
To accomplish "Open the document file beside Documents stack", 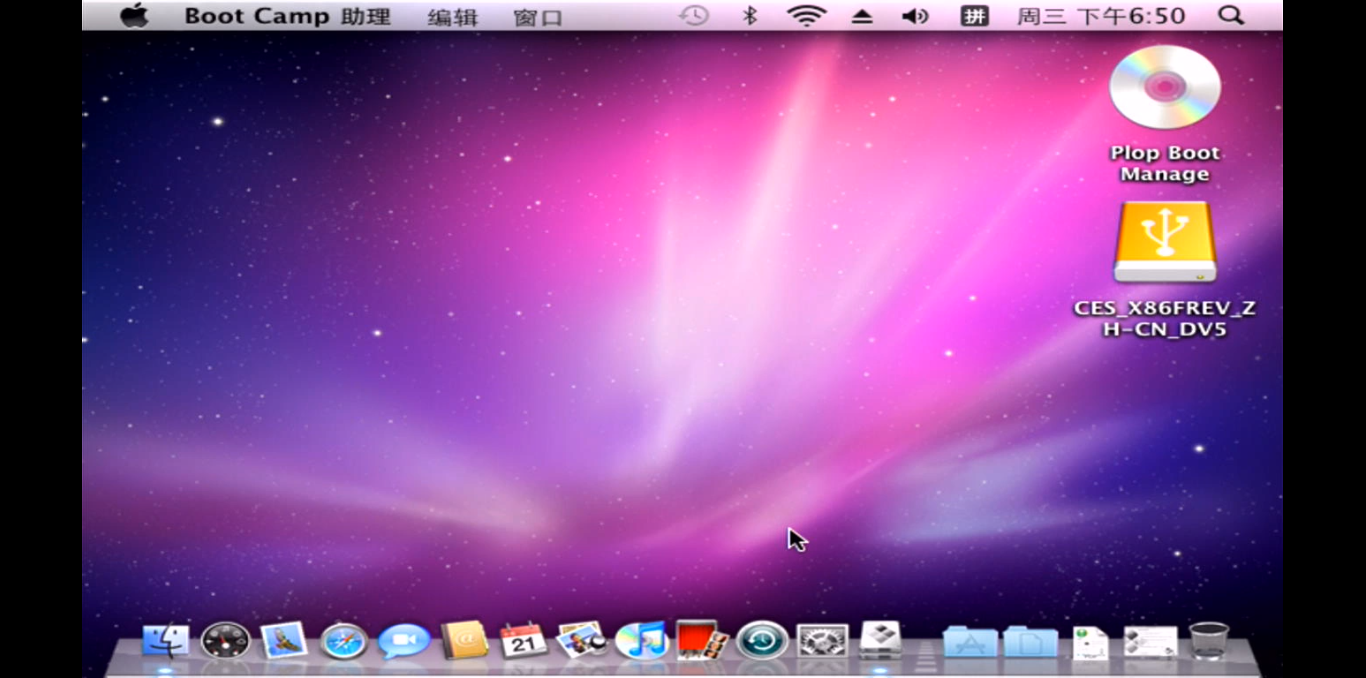I will (x=1090, y=643).
